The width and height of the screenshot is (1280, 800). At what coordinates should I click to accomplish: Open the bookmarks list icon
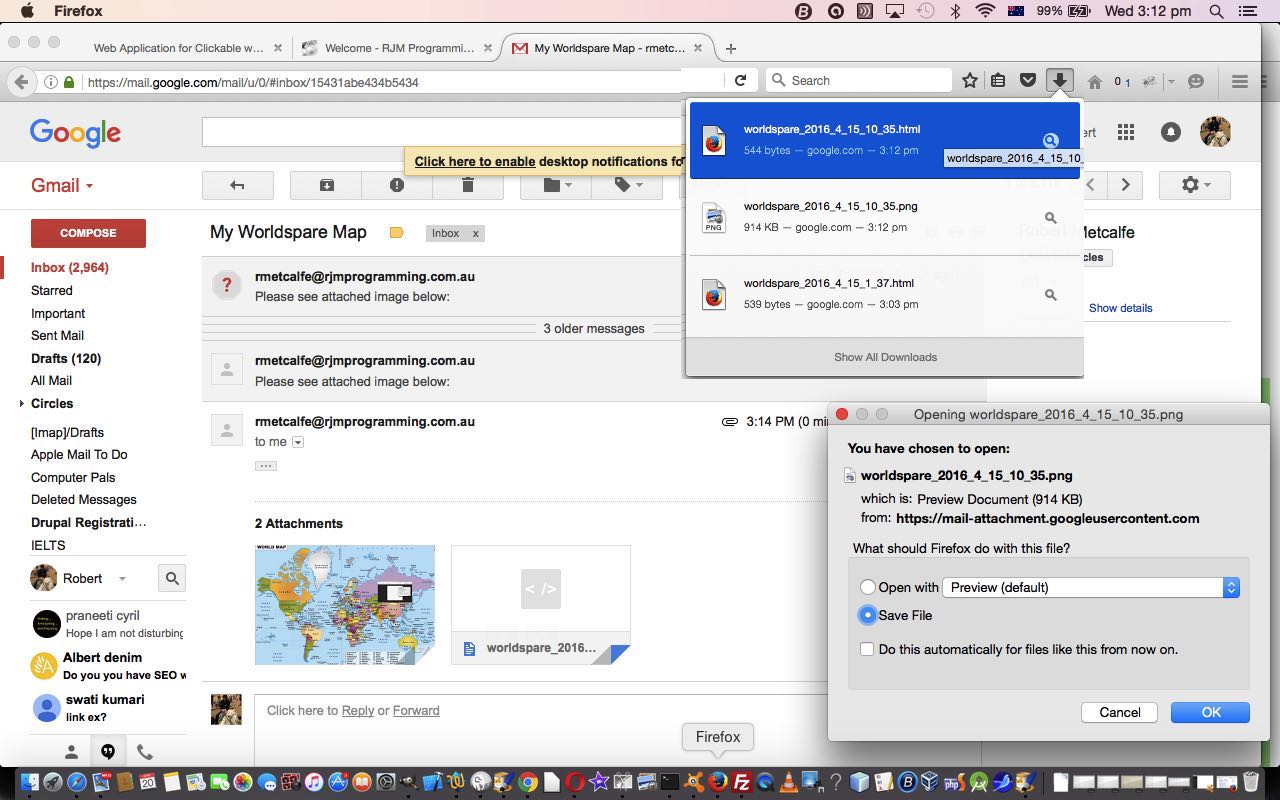point(998,81)
